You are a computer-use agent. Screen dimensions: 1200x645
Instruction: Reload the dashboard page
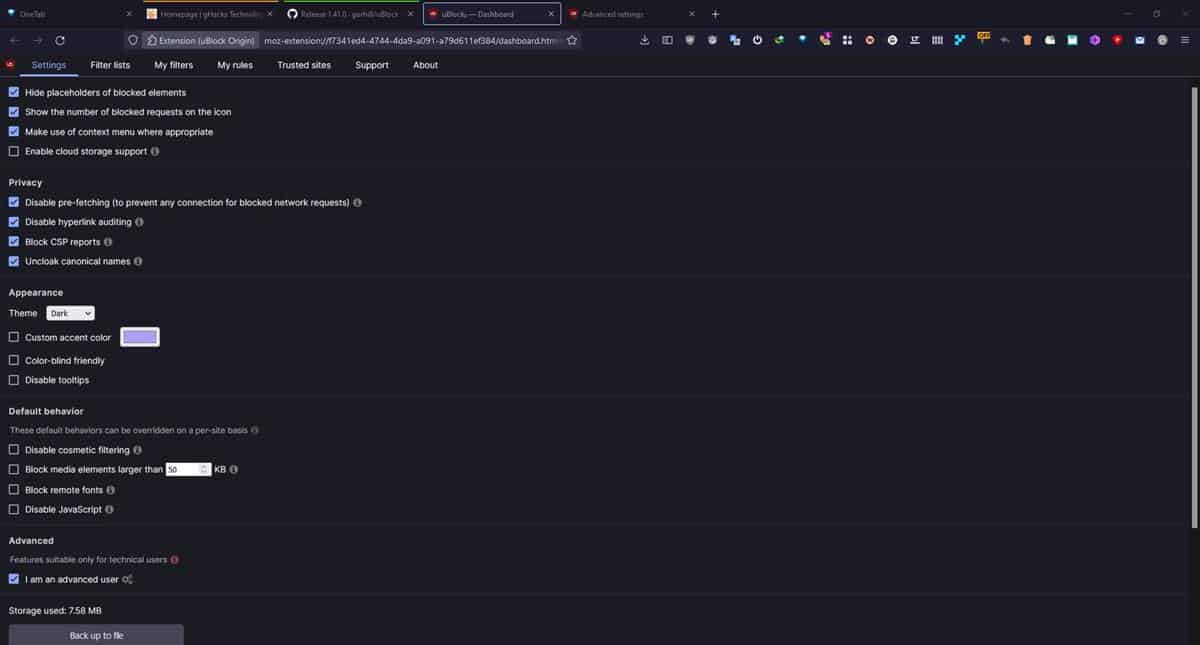coord(60,41)
